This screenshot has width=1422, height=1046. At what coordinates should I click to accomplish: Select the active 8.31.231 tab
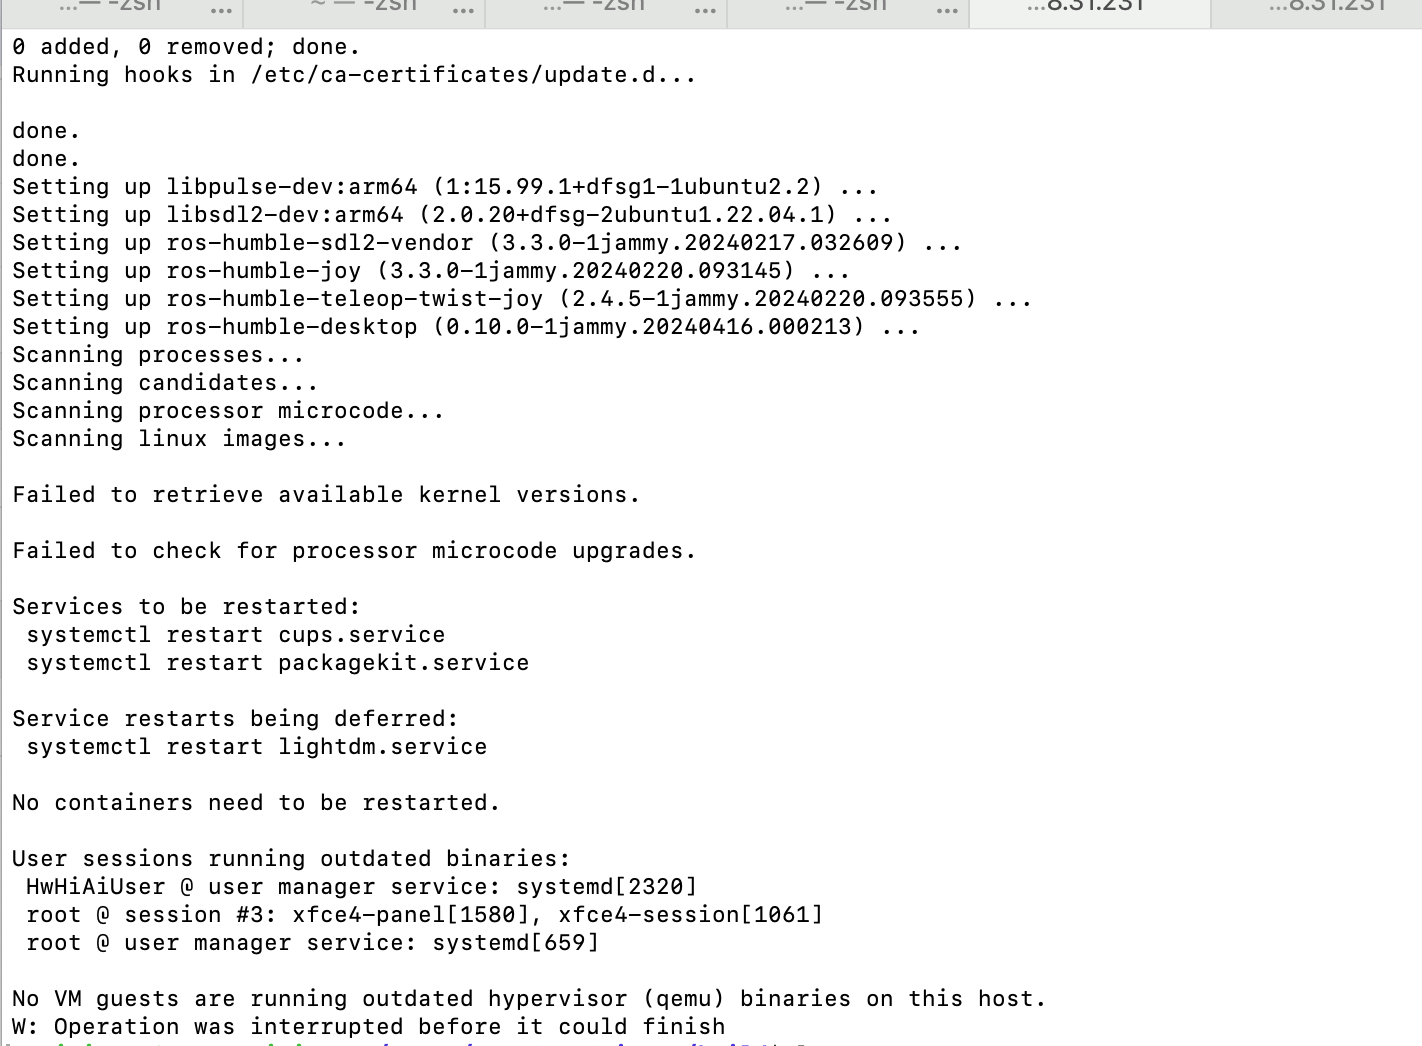tap(1089, 8)
